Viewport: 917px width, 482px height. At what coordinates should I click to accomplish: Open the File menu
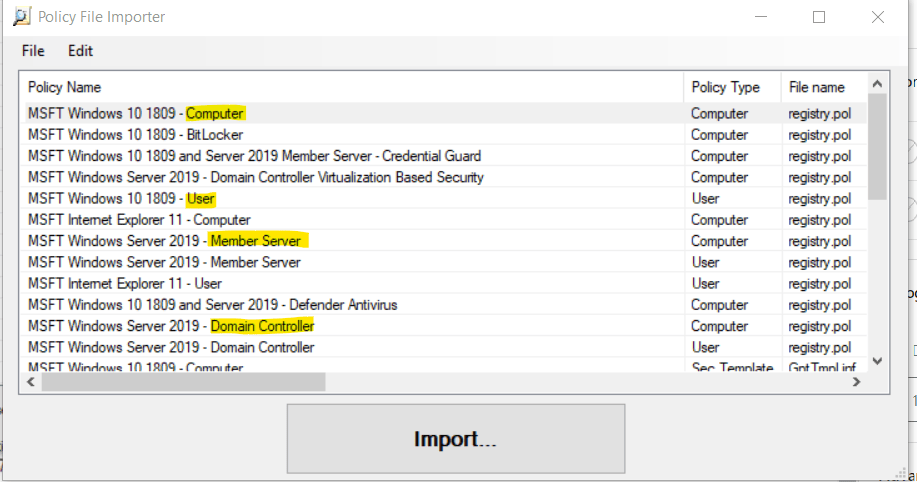tap(33, 50)
